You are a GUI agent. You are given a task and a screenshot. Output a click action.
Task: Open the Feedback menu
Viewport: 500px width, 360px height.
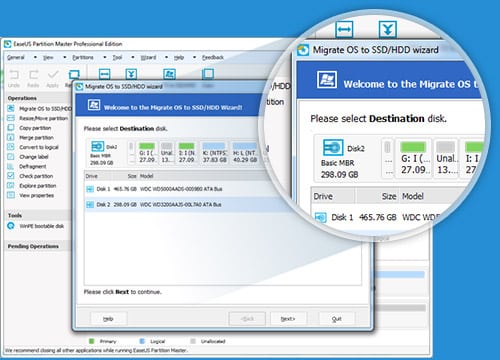pos(213,57)
